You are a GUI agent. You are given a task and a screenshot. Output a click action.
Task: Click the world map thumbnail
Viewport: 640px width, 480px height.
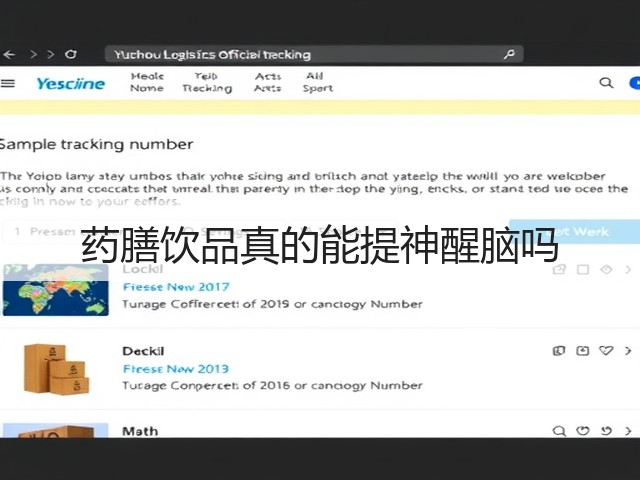point(56,290)
